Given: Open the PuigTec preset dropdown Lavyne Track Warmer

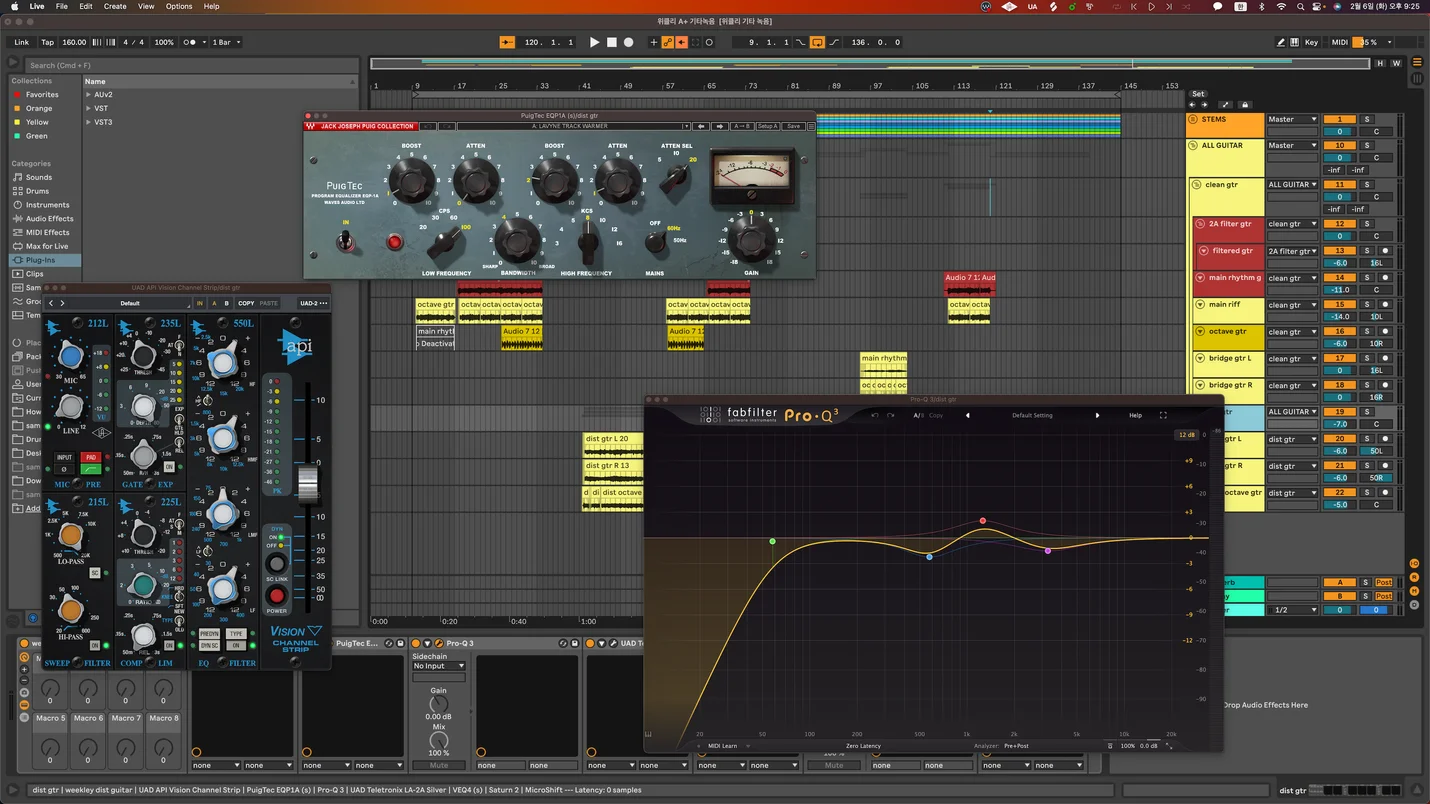Looking at the screenshot, I should (573, 126).
